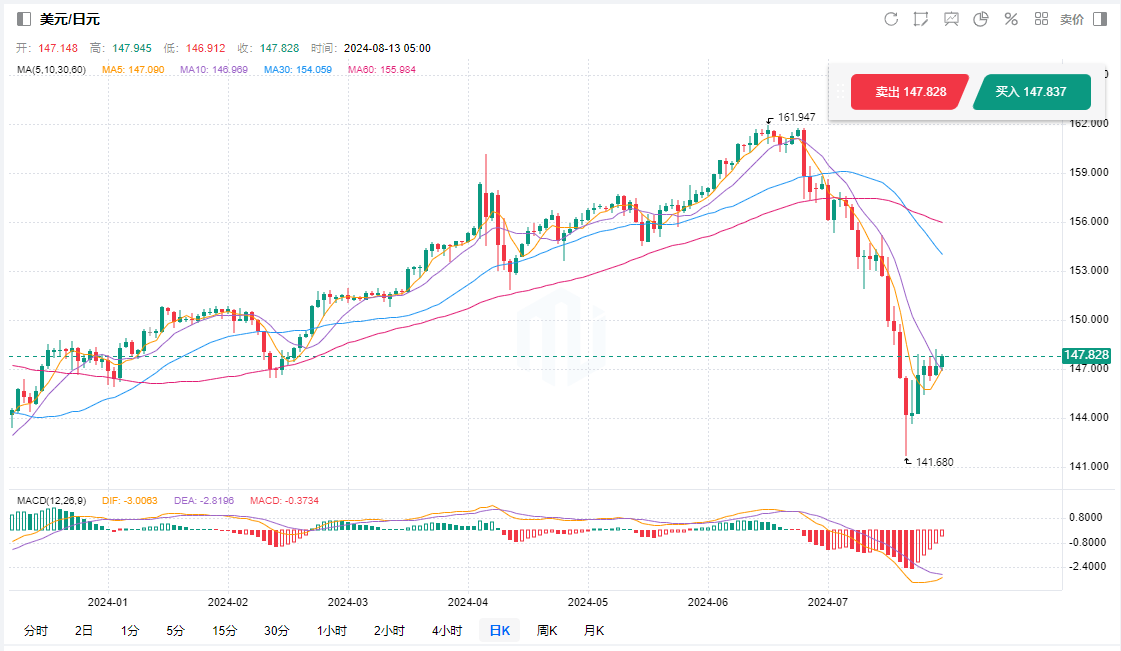
Task: Select the 周K weekly candlestick tab
Action: pos(547,630)
